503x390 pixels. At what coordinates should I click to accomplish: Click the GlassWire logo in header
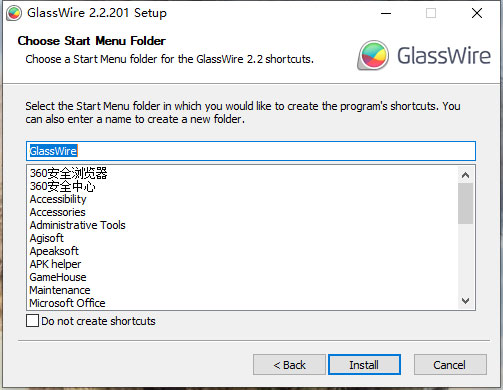(x=424, y=55)
